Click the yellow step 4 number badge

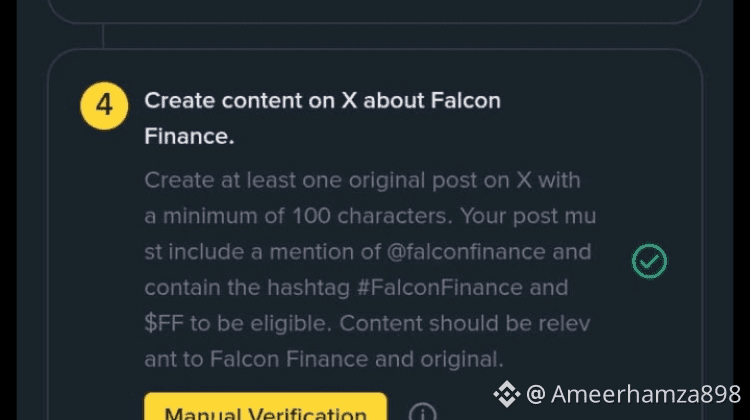click(104, 103)
